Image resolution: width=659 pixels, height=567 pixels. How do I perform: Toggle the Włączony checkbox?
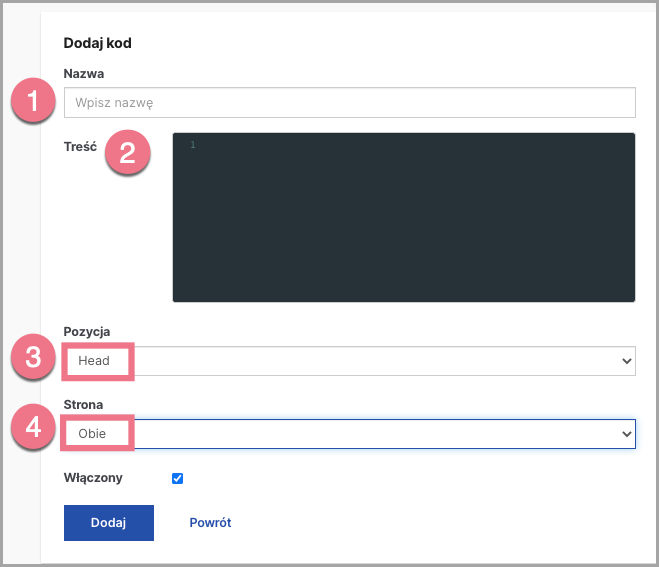tap(177, 478)
